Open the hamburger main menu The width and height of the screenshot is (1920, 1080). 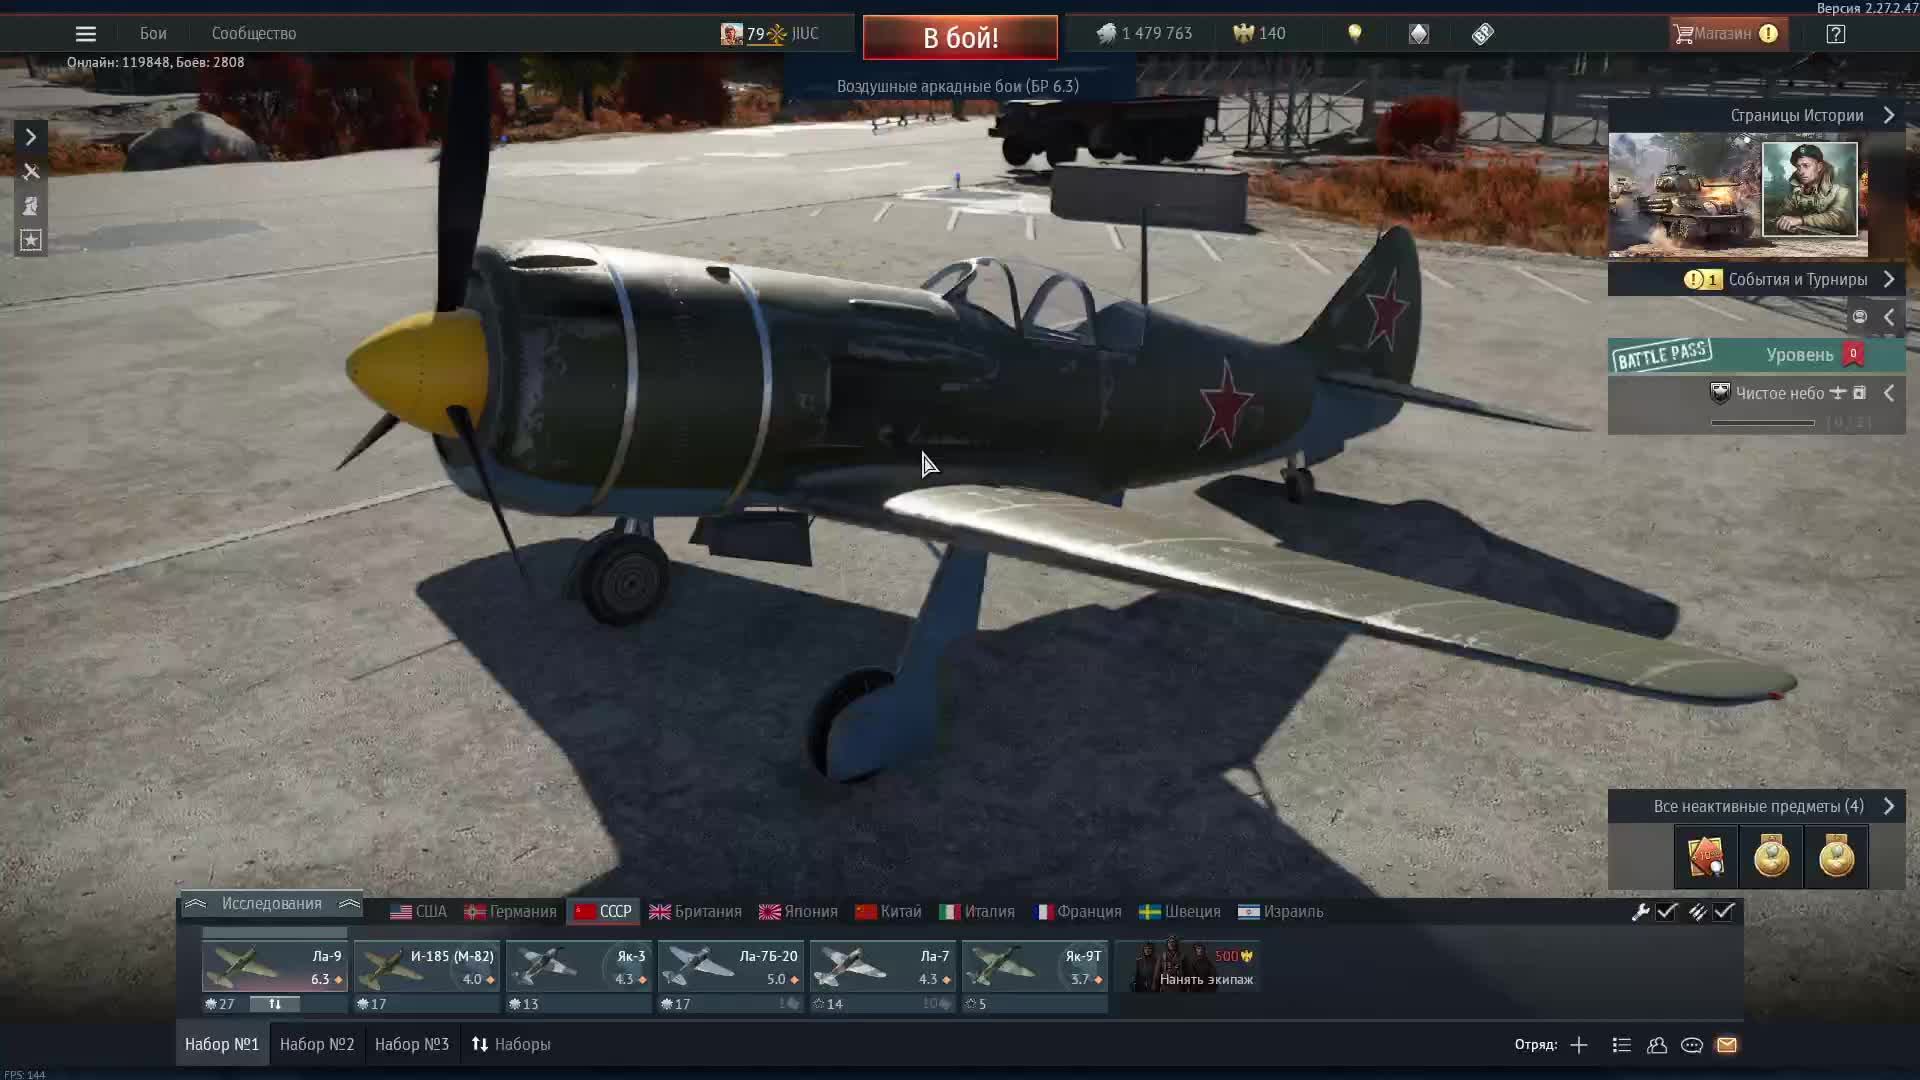(86, 34)
